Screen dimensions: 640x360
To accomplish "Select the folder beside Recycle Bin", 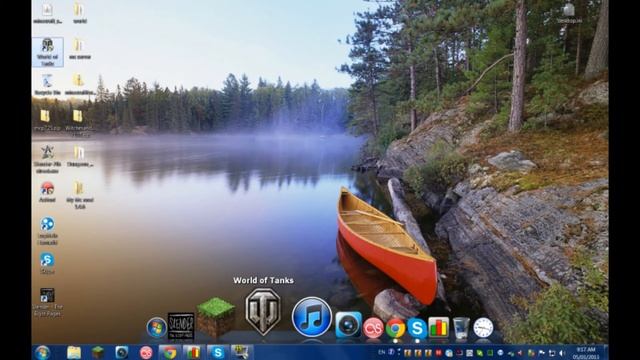I will (x=79, y=85).
